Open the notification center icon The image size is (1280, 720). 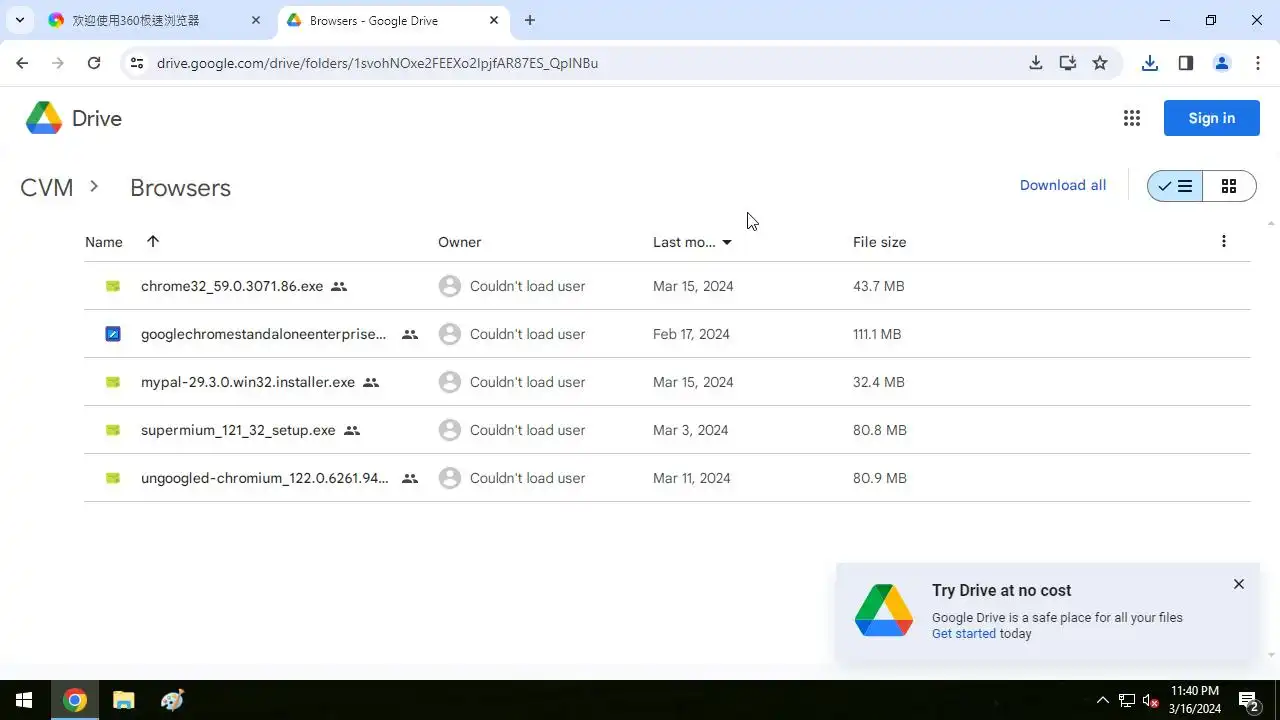click(x=1249, y=700)
